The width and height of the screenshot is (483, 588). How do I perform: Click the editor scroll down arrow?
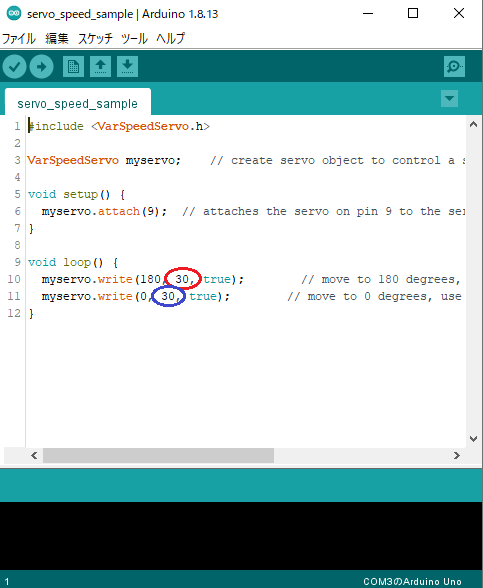[473, 439]
